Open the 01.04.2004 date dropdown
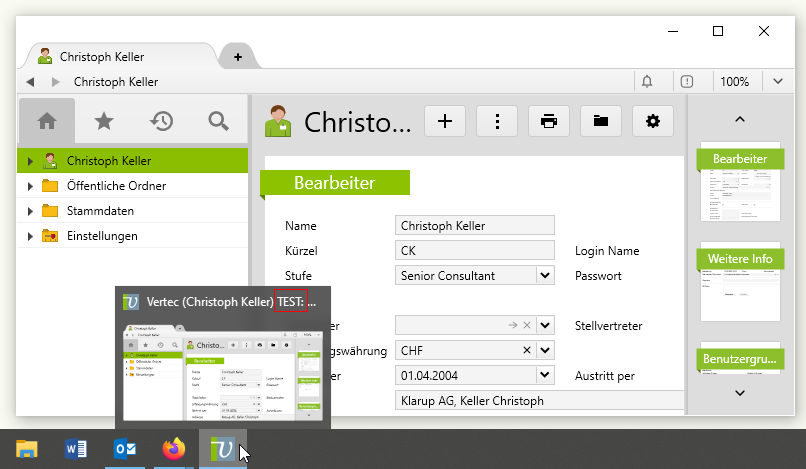Image resolution: width=806 pixels, height=469 pixels. (x=545, y=375)
